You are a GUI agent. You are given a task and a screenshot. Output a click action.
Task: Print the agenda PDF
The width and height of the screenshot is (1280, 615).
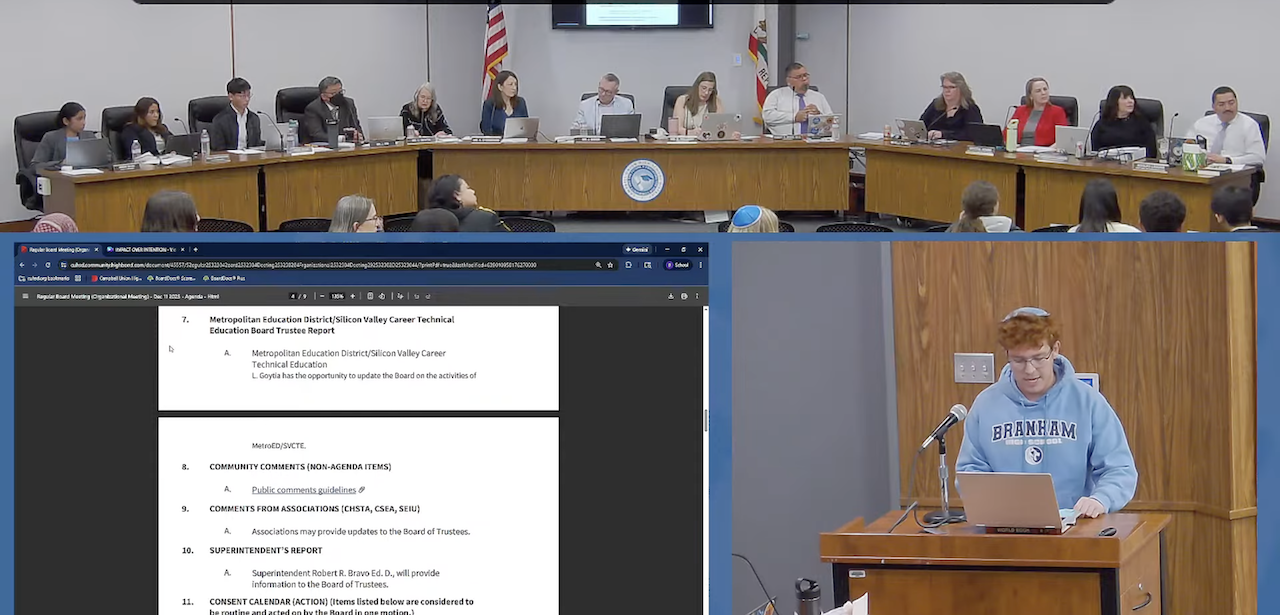coord(684,296)
